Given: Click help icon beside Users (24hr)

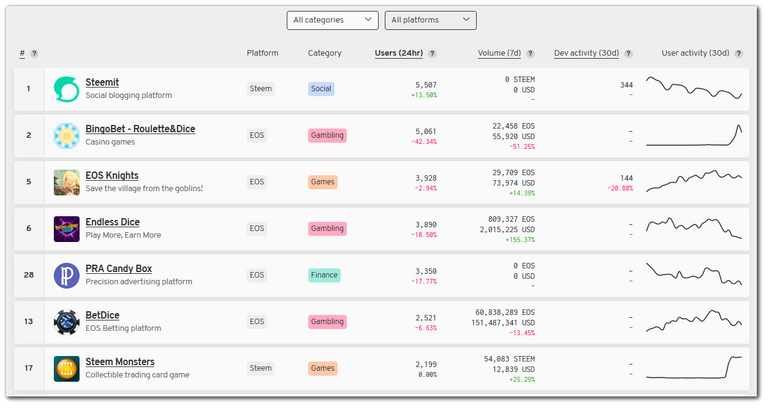Looking at the screenshot, I should (432, 54).
